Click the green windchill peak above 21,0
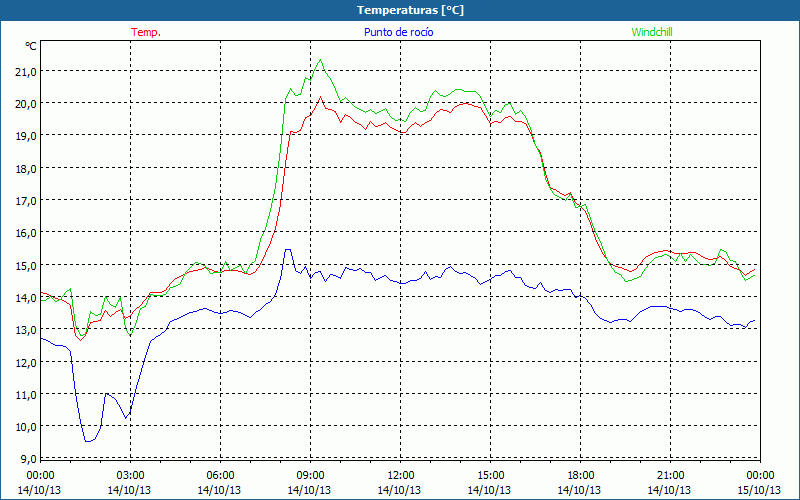The image size is (800, 500). [x=320, y=60]
